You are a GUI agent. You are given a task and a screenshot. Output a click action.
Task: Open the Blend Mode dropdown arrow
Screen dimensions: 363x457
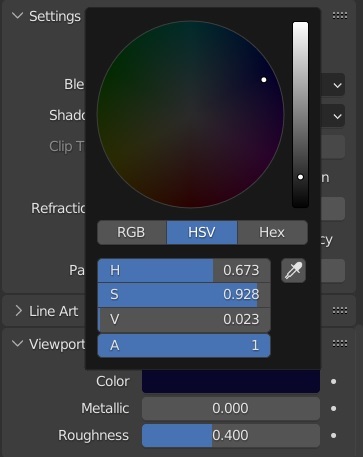tap(337, 85)
